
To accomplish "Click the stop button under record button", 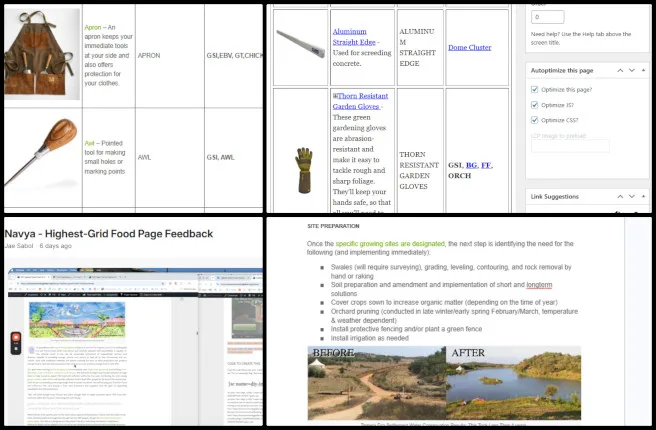I will coord(16,348).
